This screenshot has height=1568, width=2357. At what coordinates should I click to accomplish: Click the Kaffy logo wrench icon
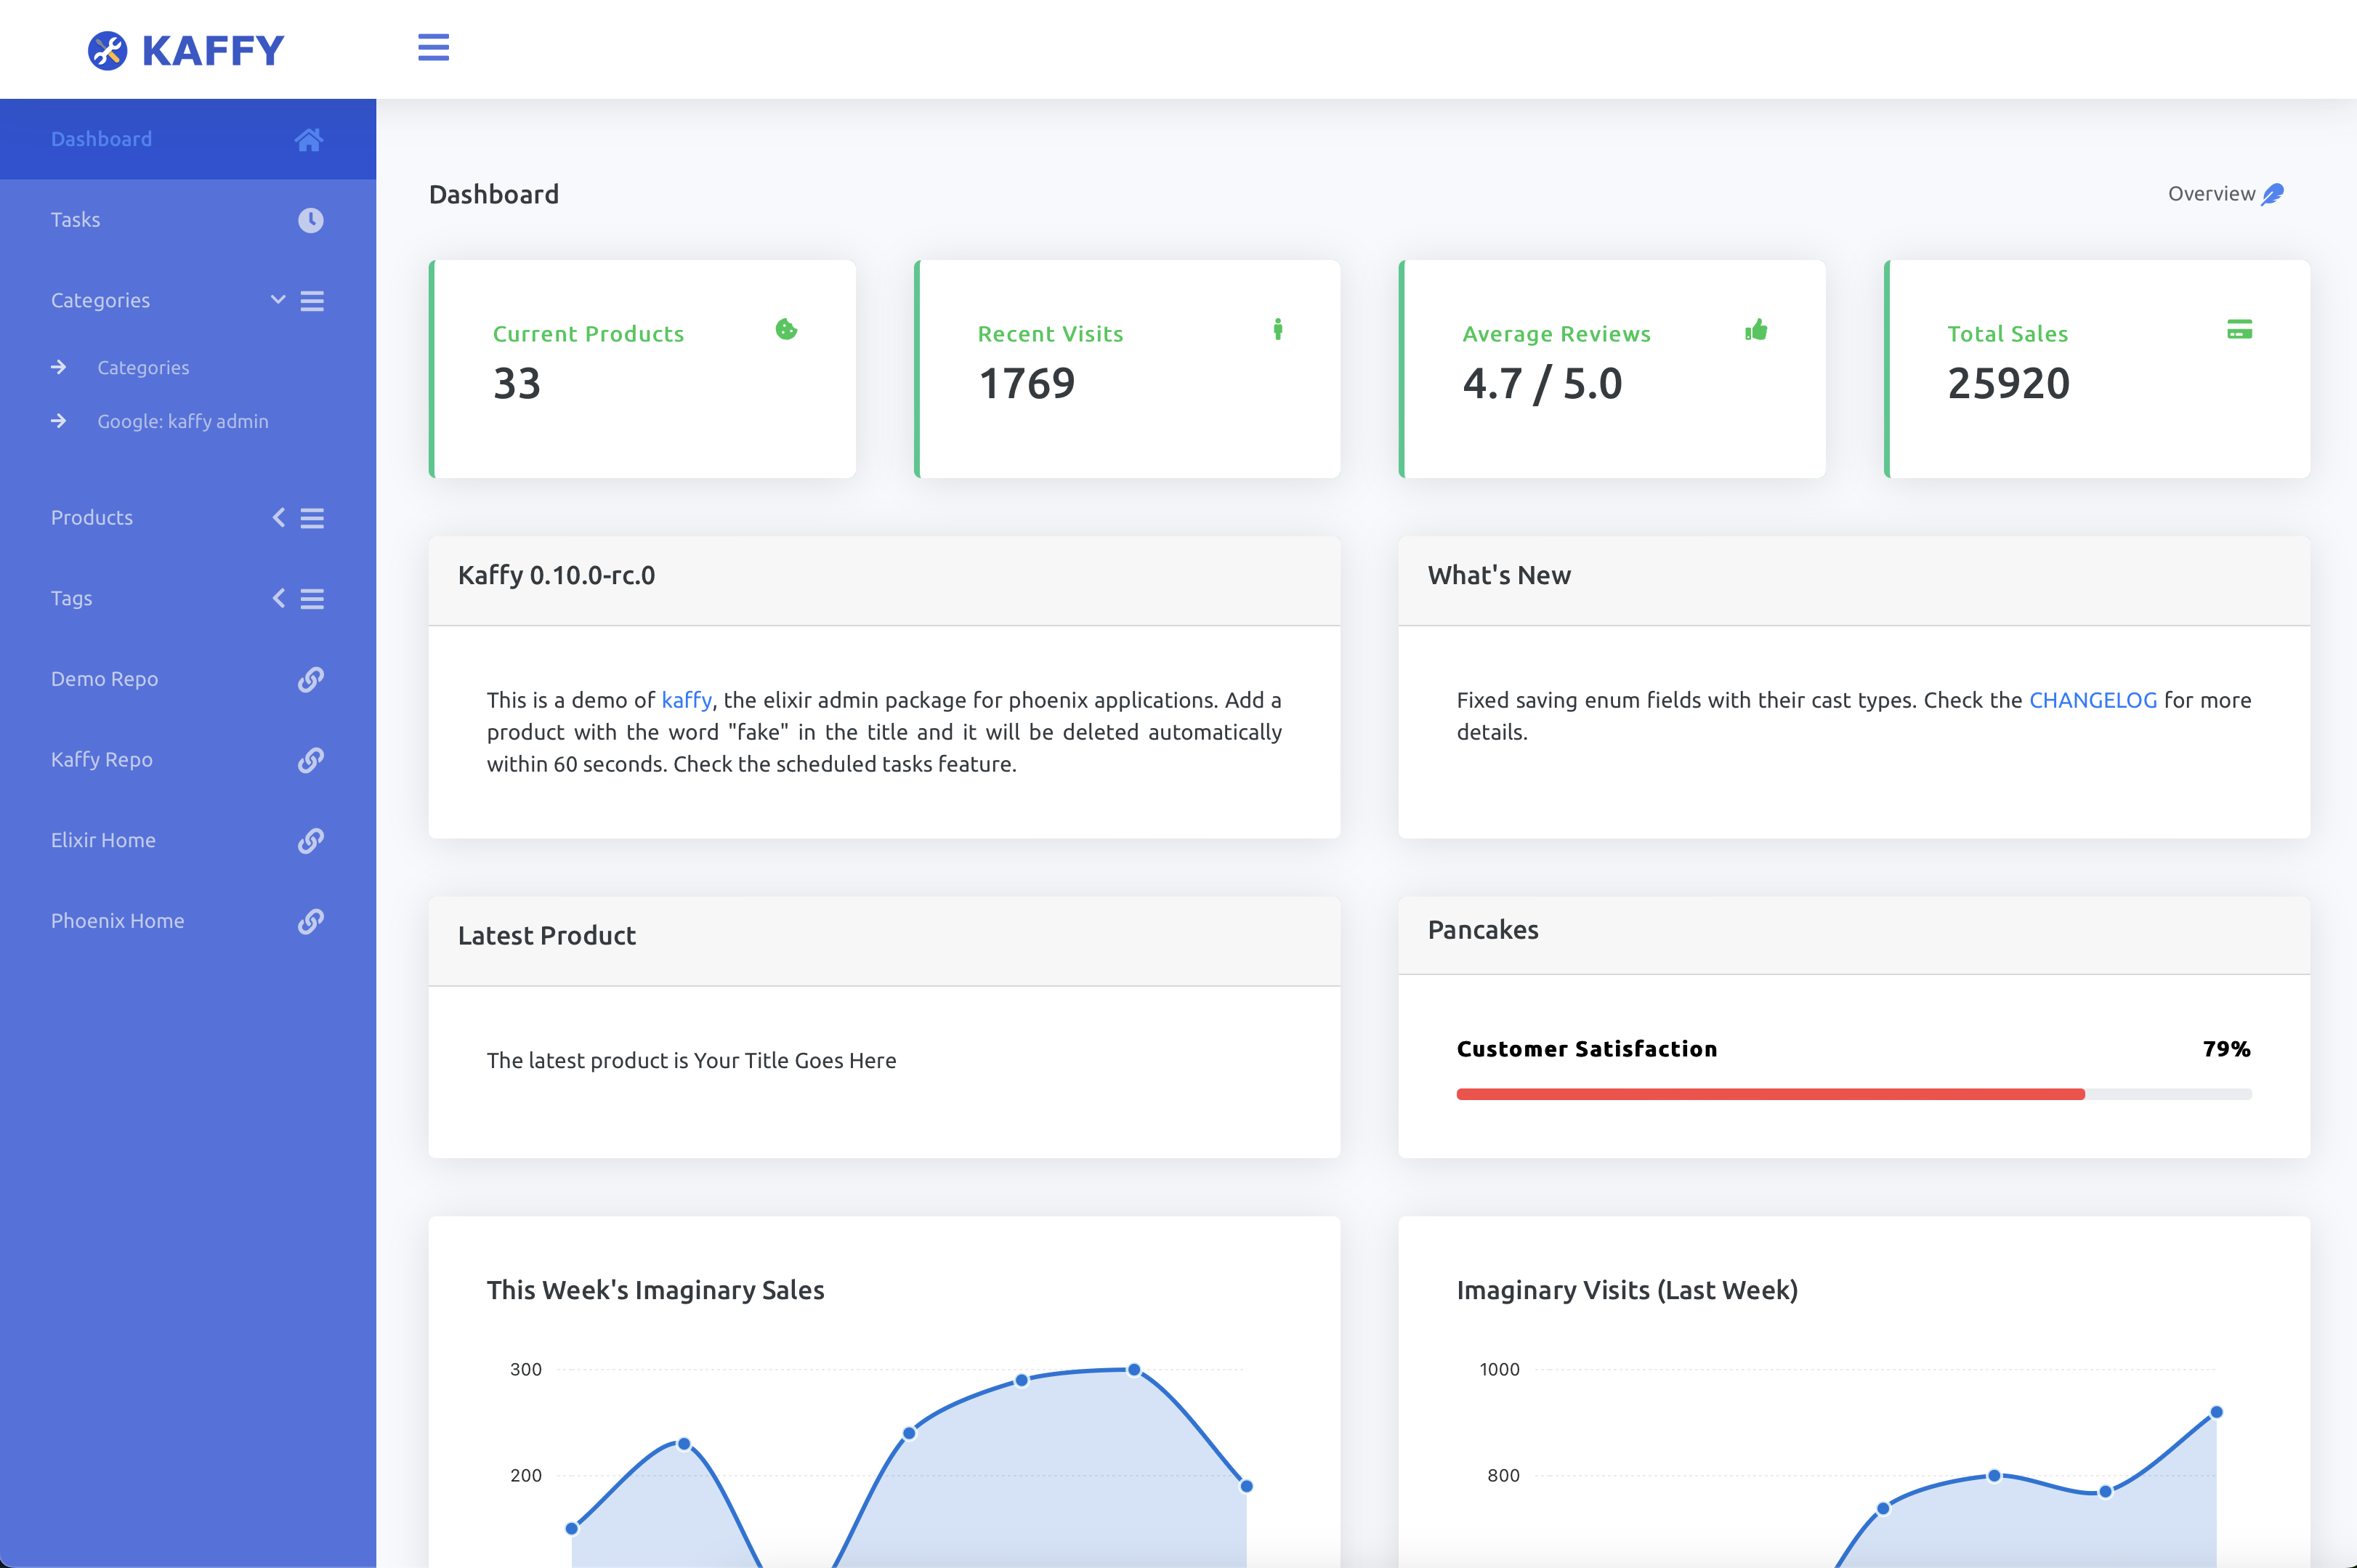[107, 50]
